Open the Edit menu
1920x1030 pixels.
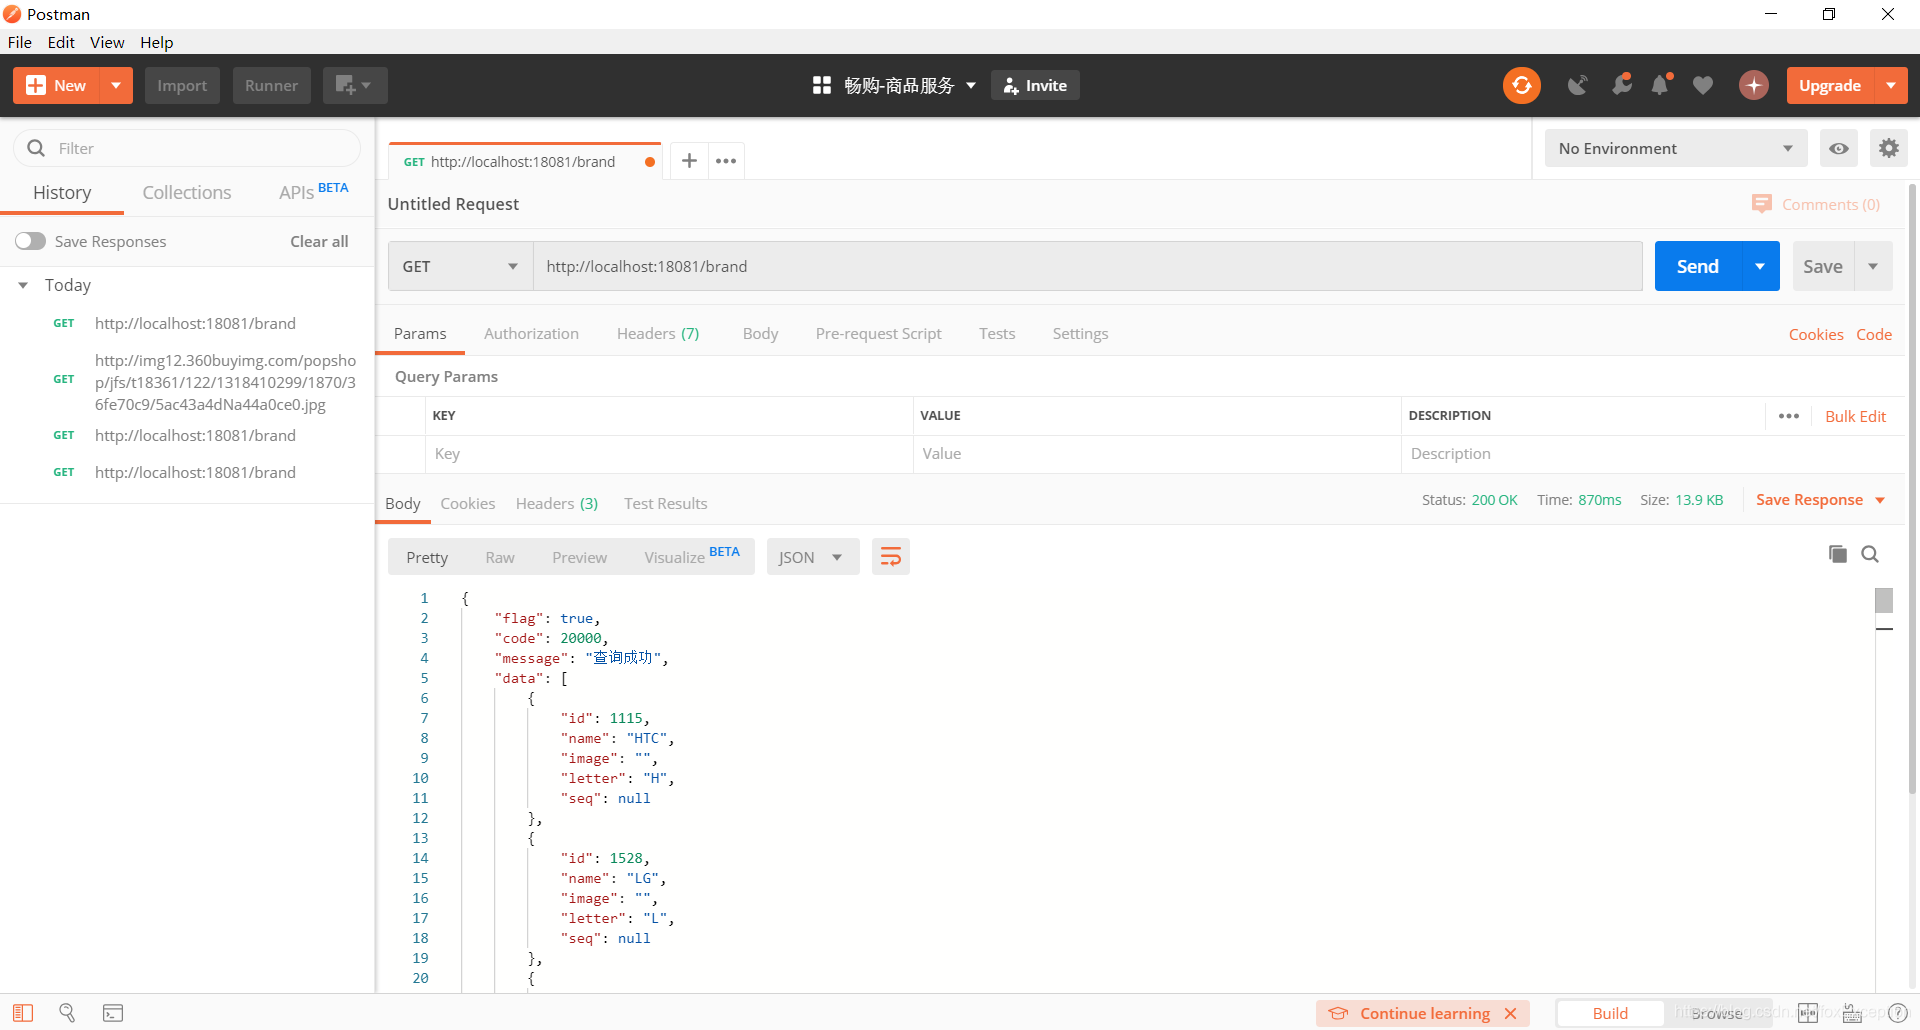pos(61,42)
